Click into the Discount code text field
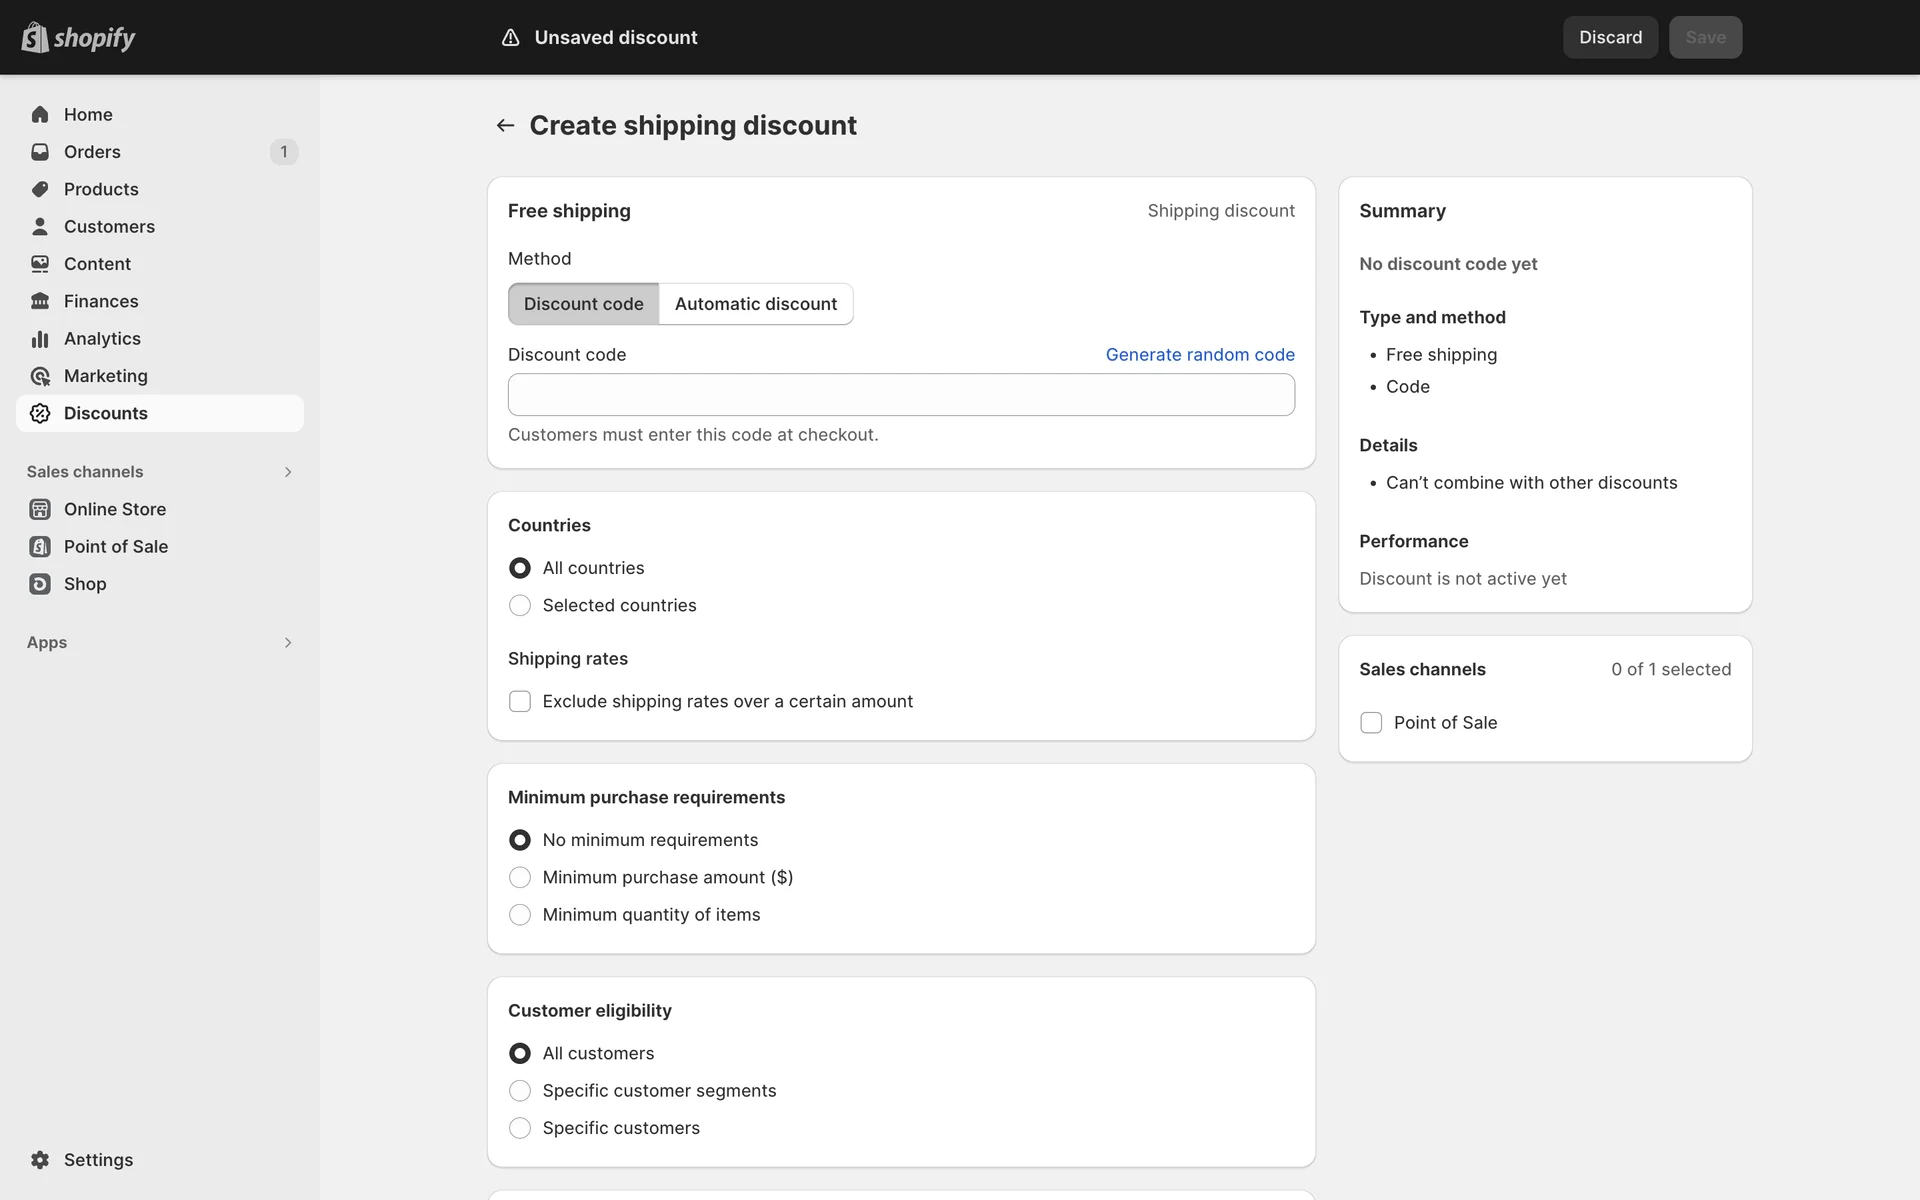The height and width of the screenshot is (1200, 1920). [x=900, y=395]
